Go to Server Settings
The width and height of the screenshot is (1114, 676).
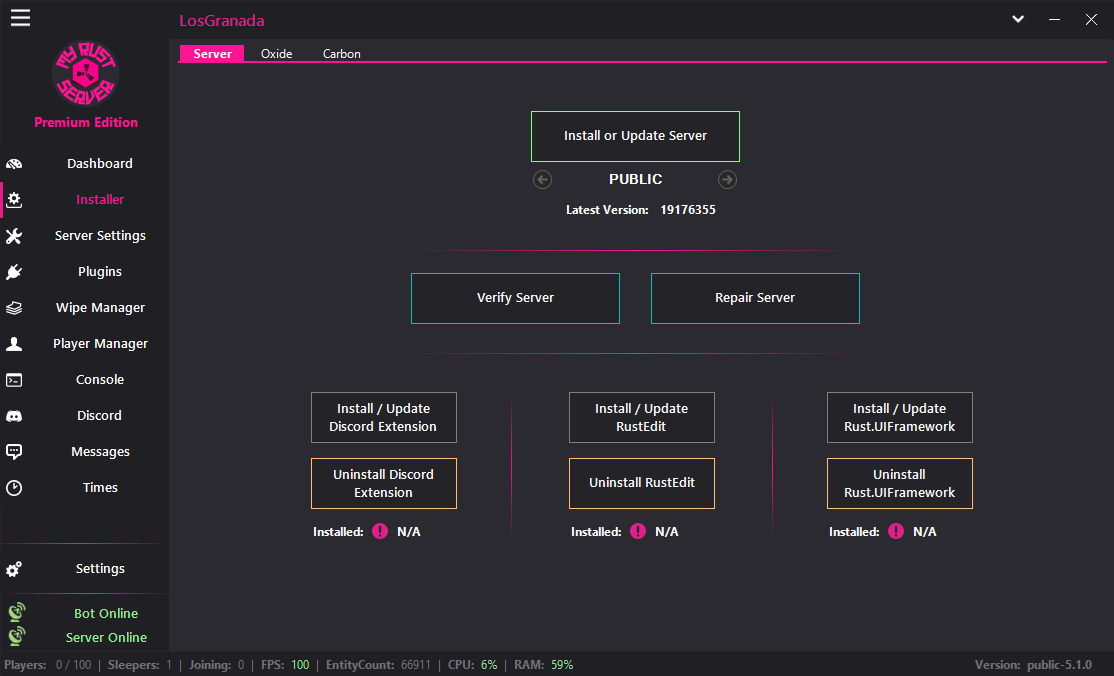coord(100,235)
